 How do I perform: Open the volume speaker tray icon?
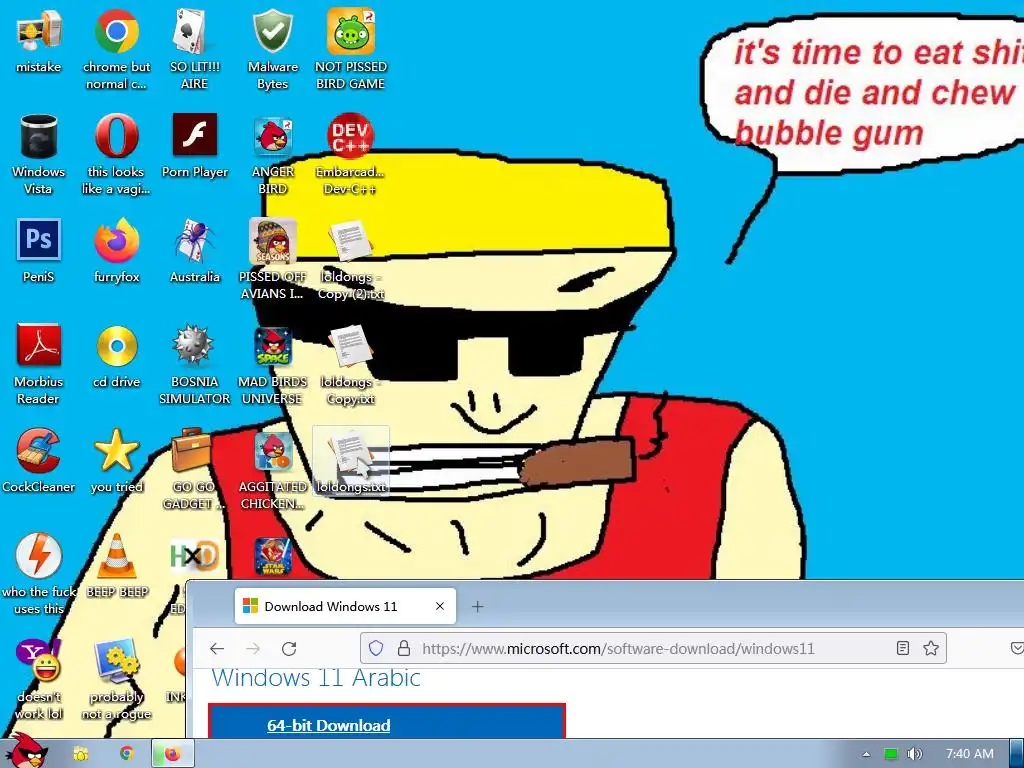click(914, 754)
